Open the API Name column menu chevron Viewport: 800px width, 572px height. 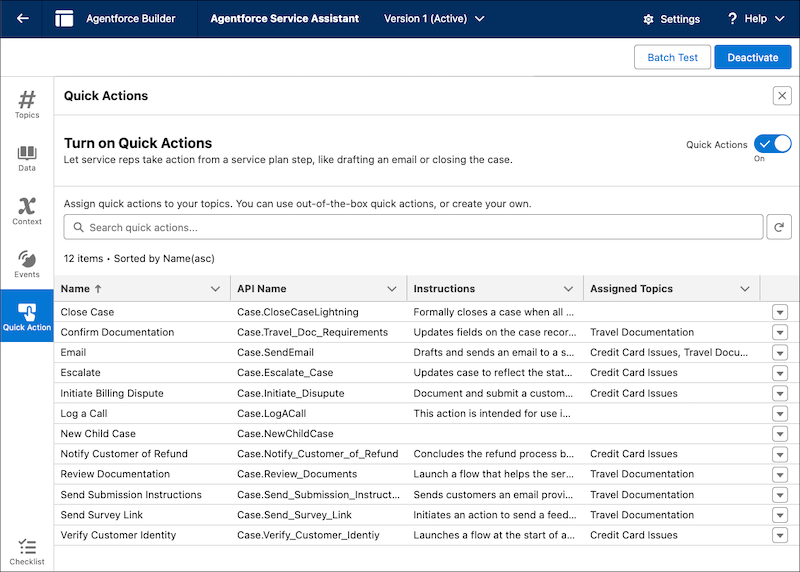pos(392,289)
